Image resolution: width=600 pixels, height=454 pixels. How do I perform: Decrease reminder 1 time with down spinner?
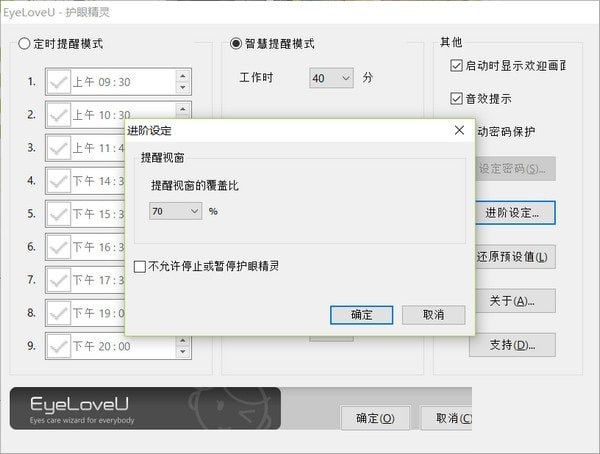pyautogui.click(x=183, y=88)
